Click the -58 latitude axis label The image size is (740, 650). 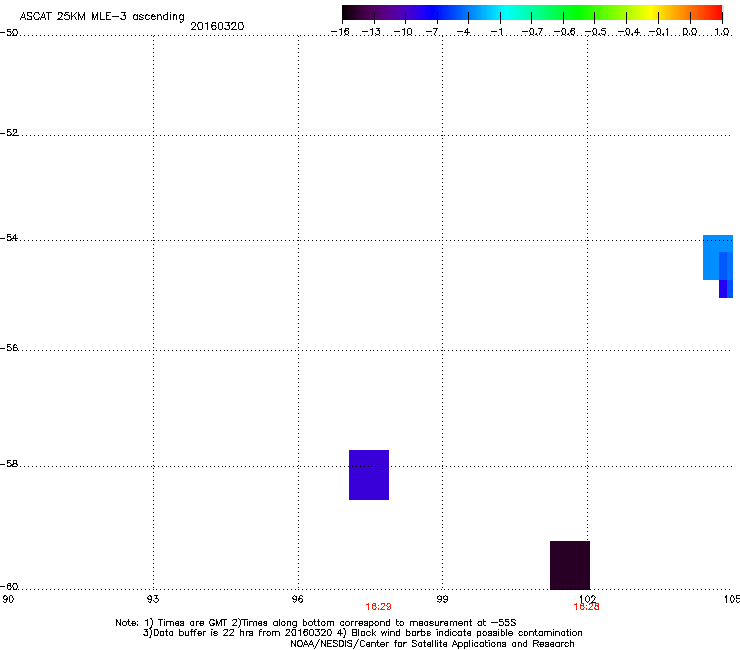tap(9, 464)
